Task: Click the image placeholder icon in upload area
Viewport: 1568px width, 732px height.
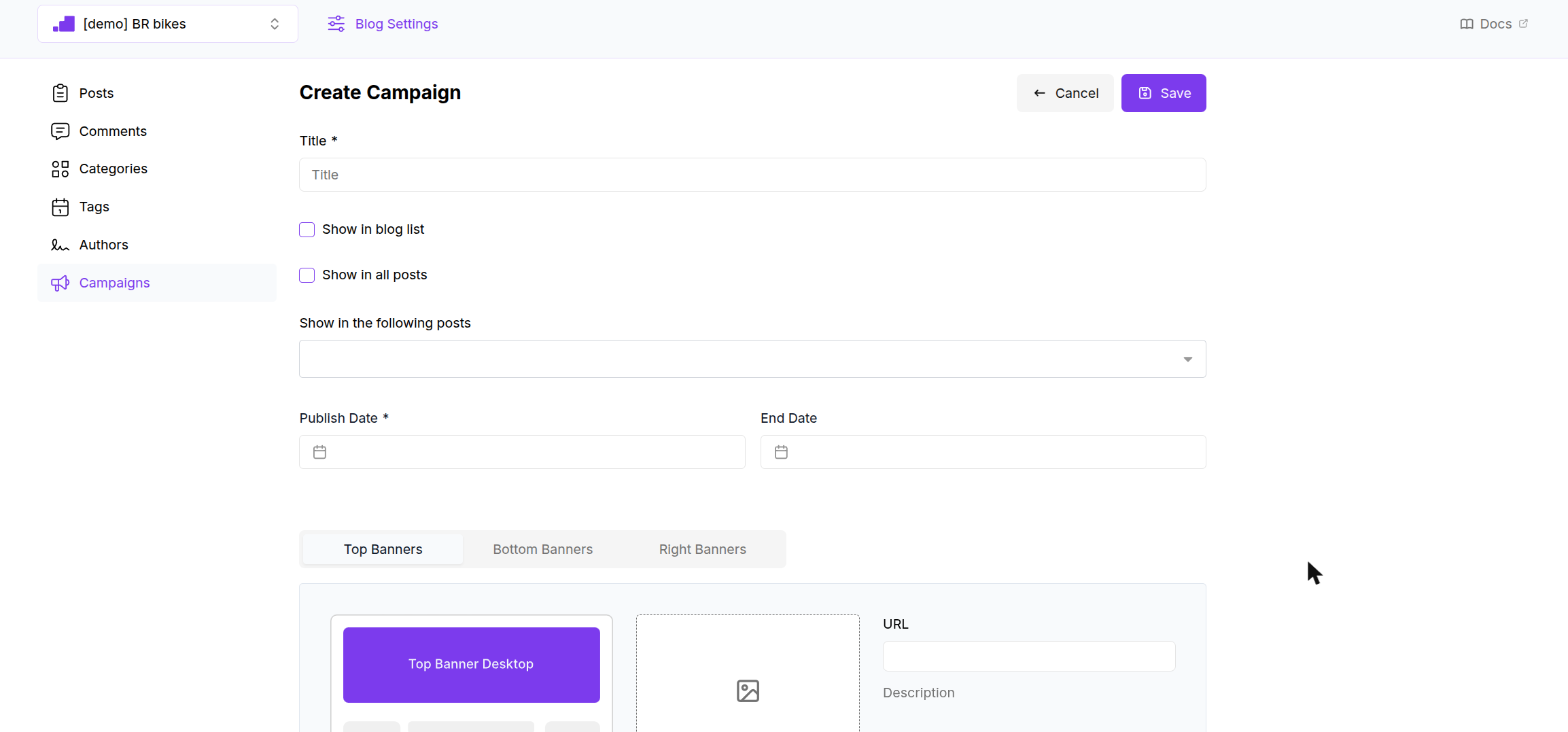Action: 748,691
